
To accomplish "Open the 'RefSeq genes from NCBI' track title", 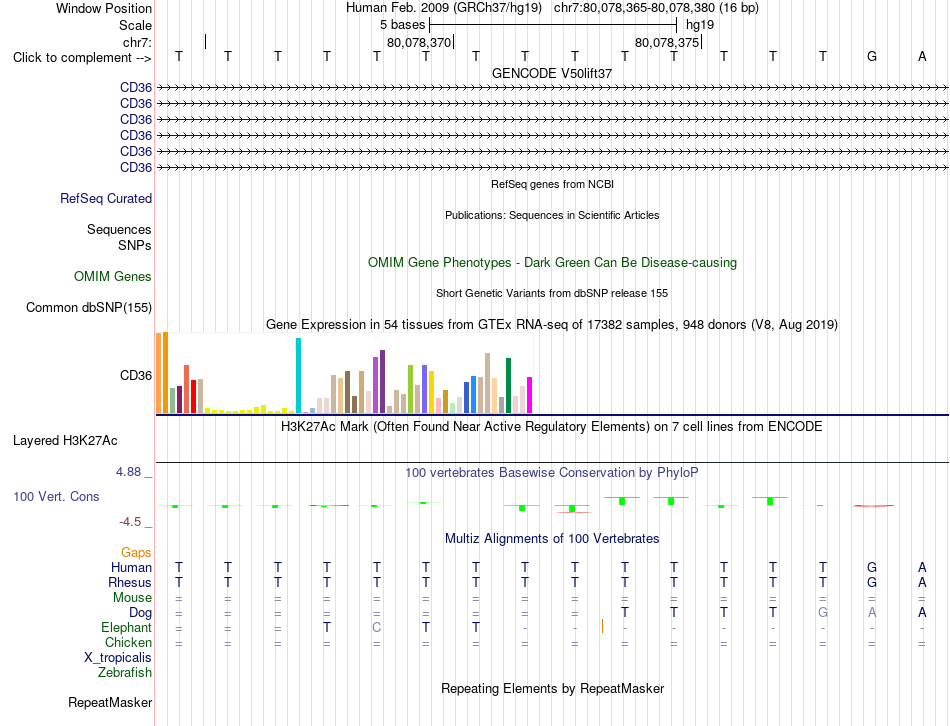I will 552,184.
